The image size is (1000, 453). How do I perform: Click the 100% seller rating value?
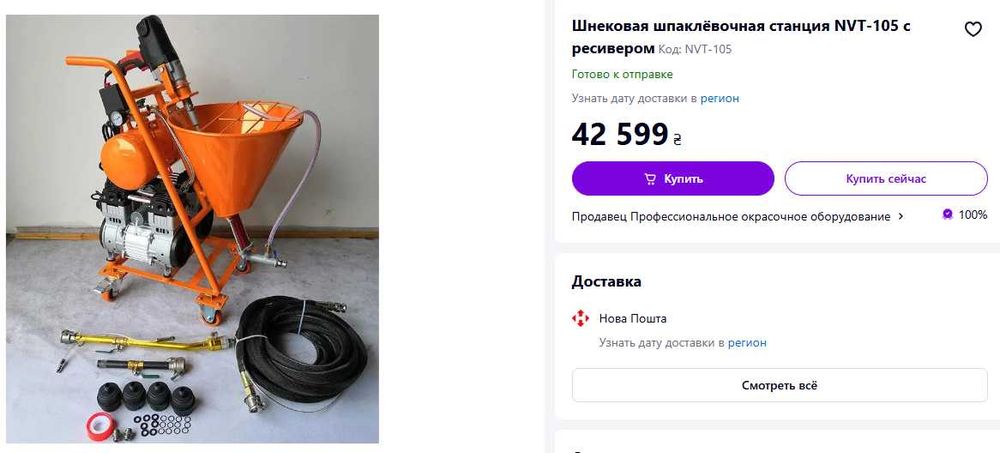(x=973, y=215)
